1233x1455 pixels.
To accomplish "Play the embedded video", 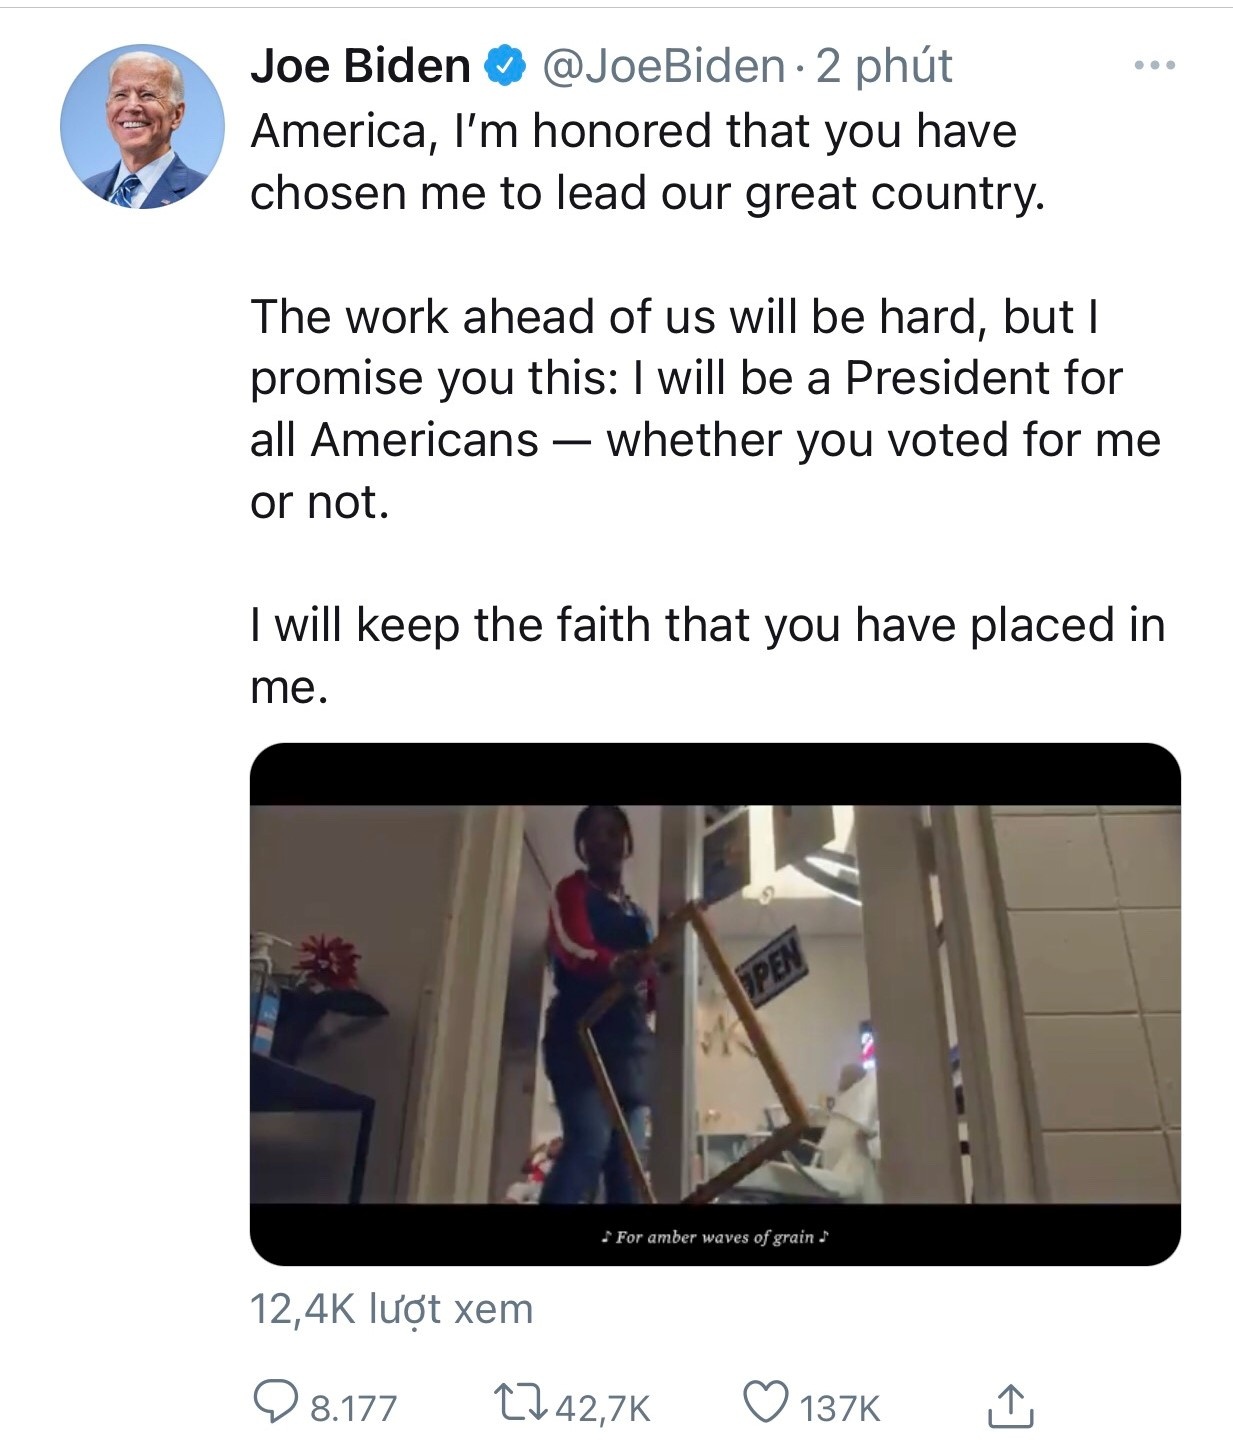I will tap(714, 1004).
